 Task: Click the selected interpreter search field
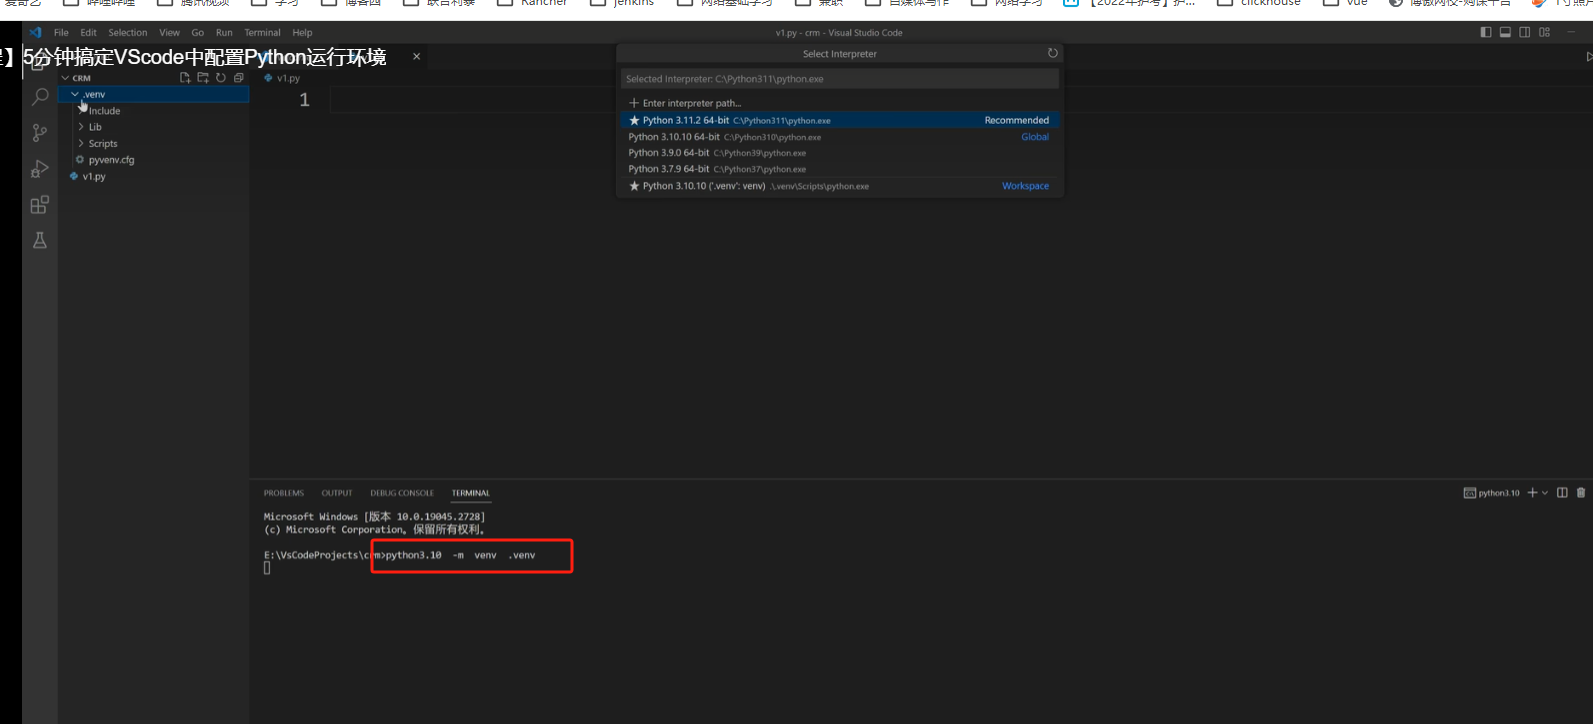(x=840, y=79)
